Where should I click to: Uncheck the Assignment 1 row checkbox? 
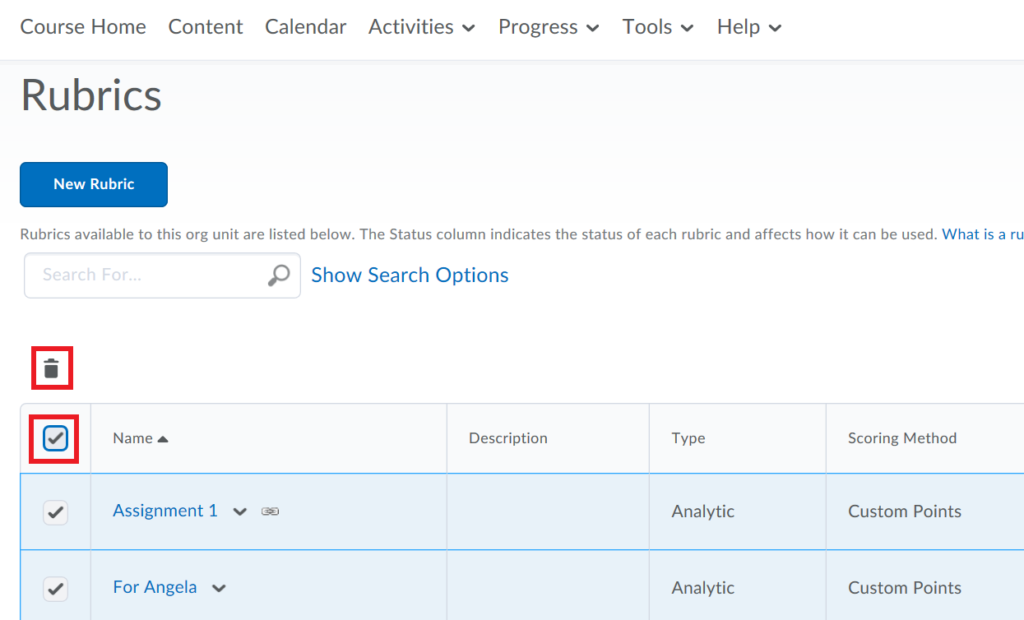55,511
